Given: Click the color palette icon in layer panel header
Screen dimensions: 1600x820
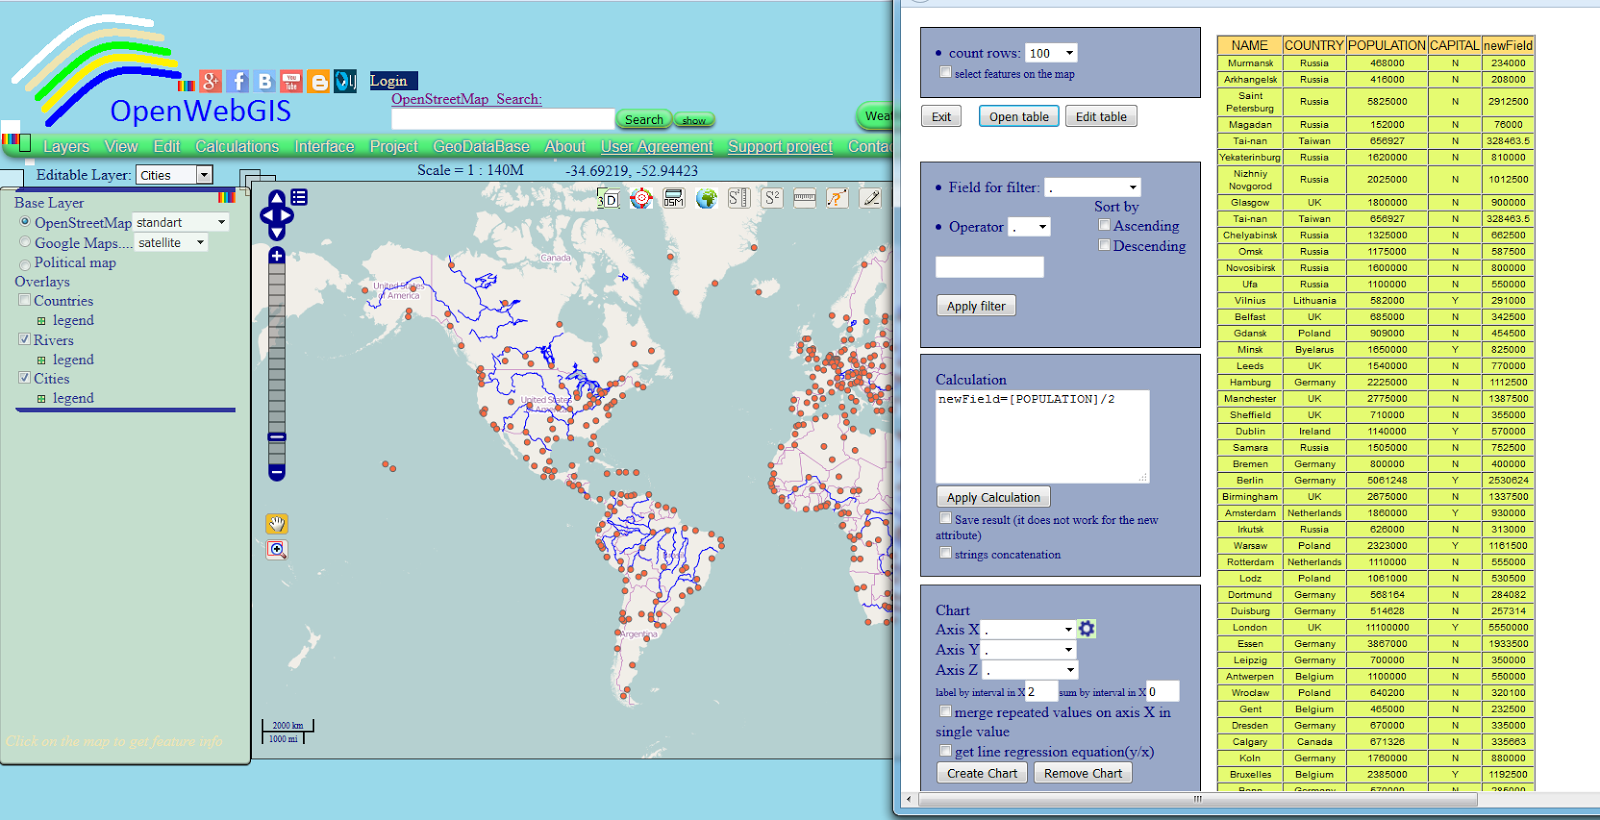Looking at the screenshot, I should click(226, 197).
